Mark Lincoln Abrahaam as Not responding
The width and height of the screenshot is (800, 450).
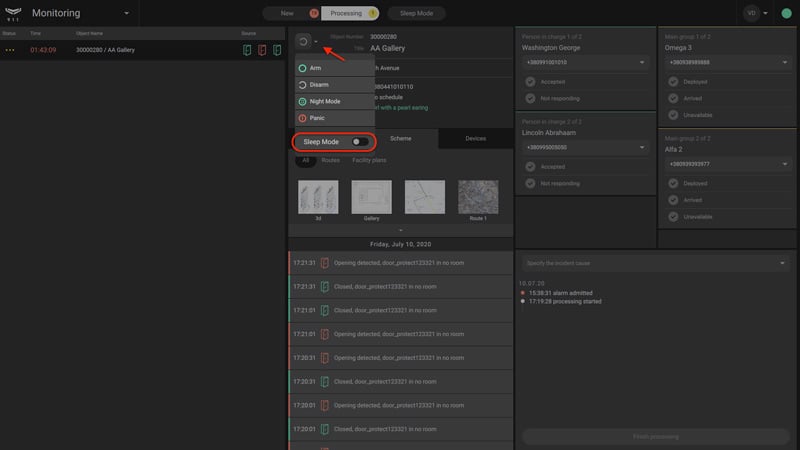click(x=531, y=184)
